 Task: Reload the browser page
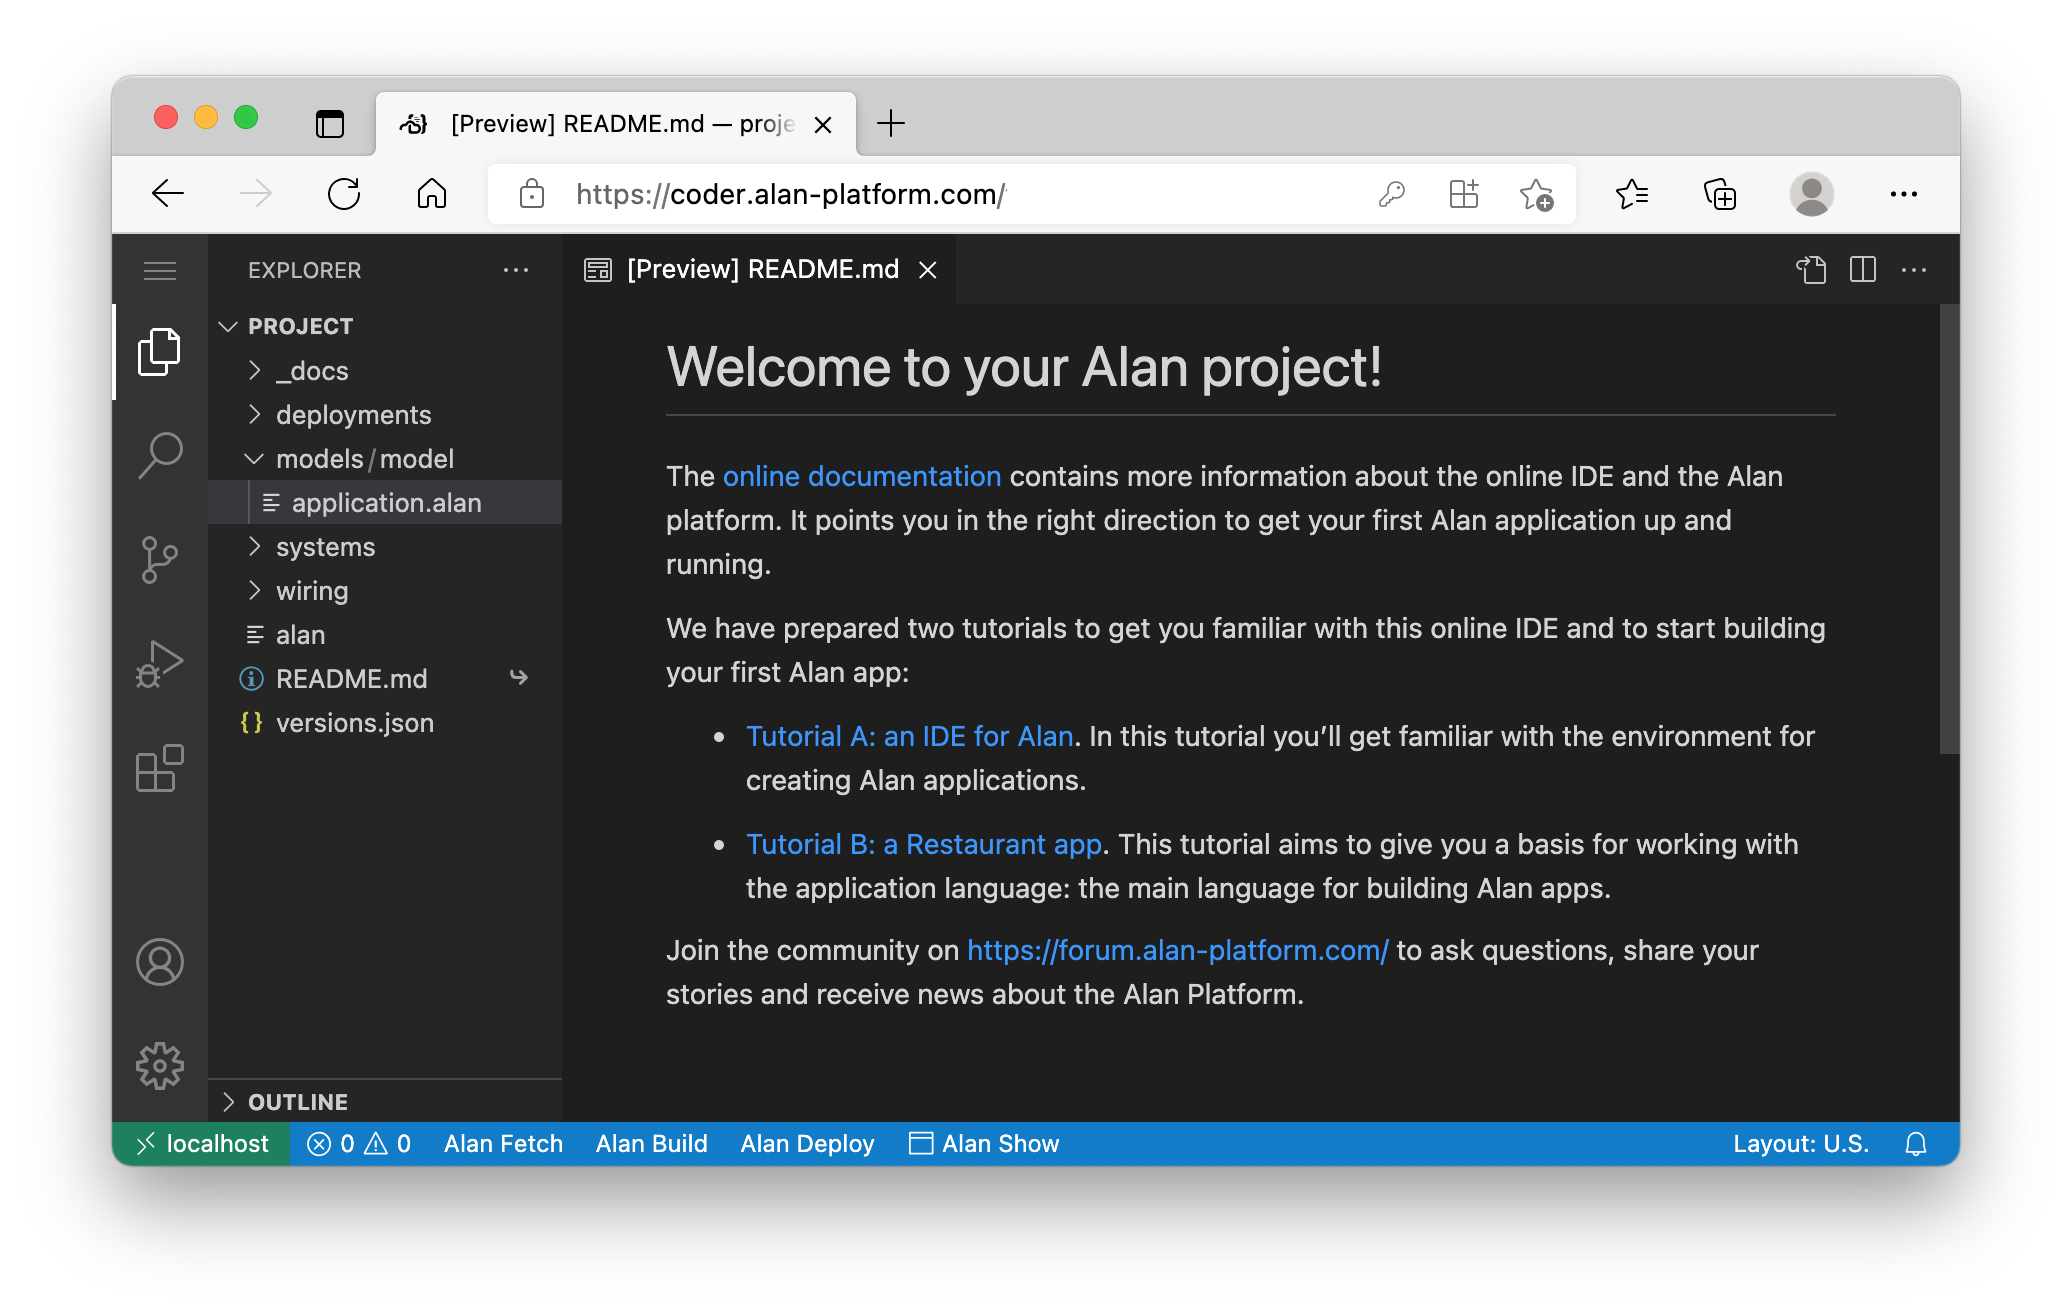(x=344, y=194)
